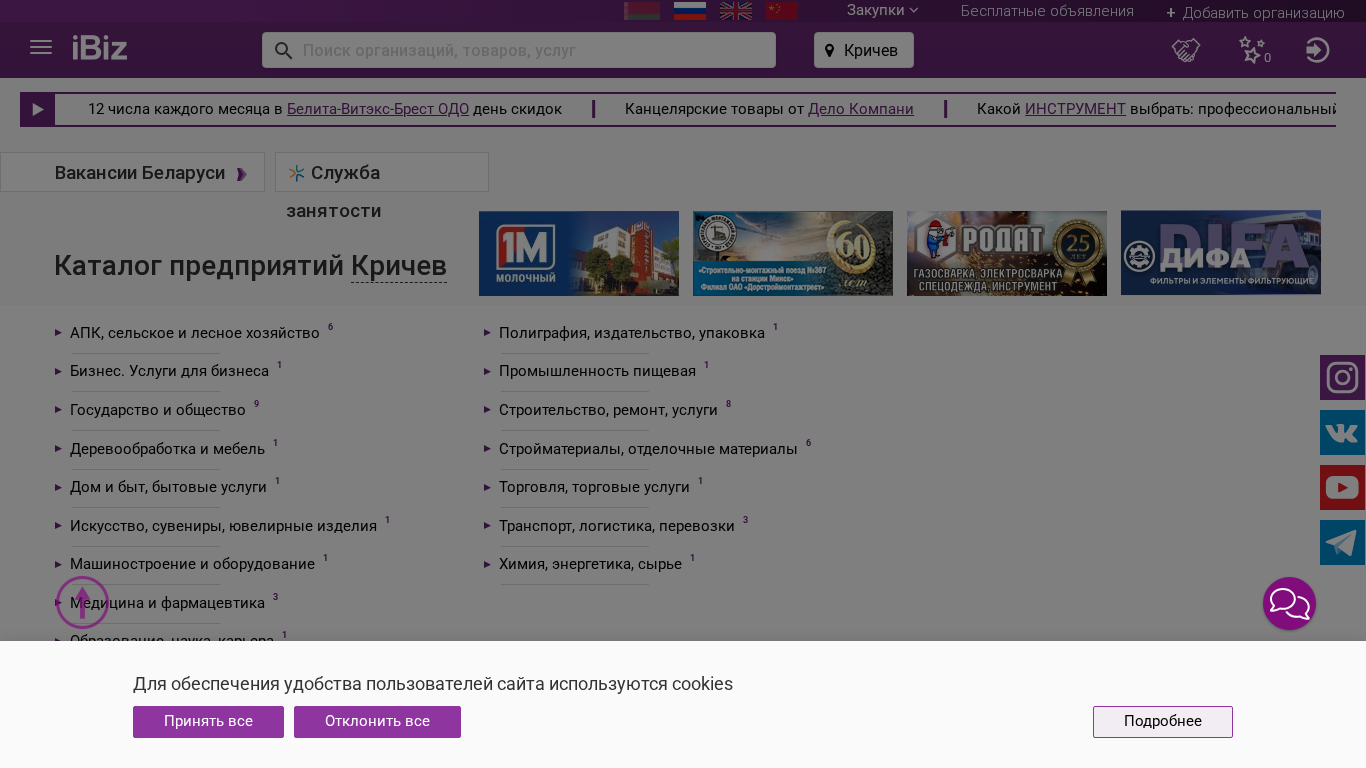Open the hamburger menu icon

point(41,48)
